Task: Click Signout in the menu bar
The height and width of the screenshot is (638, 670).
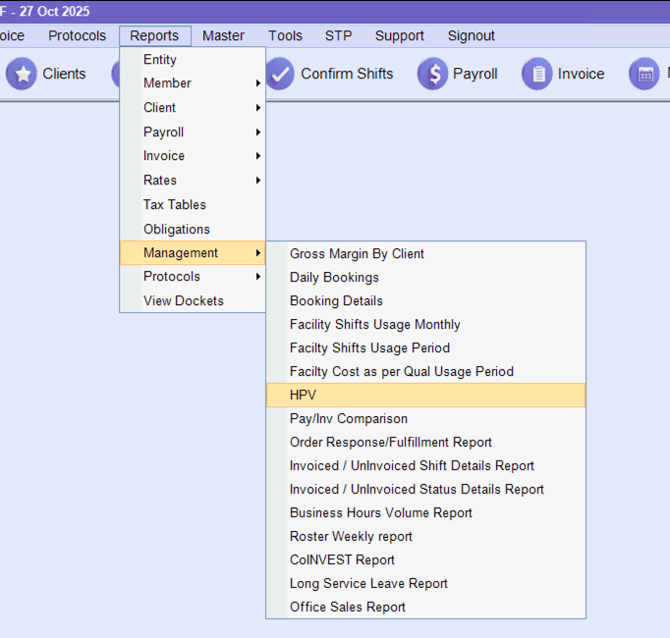Action: pyautogui.click(x=471, y=35)
